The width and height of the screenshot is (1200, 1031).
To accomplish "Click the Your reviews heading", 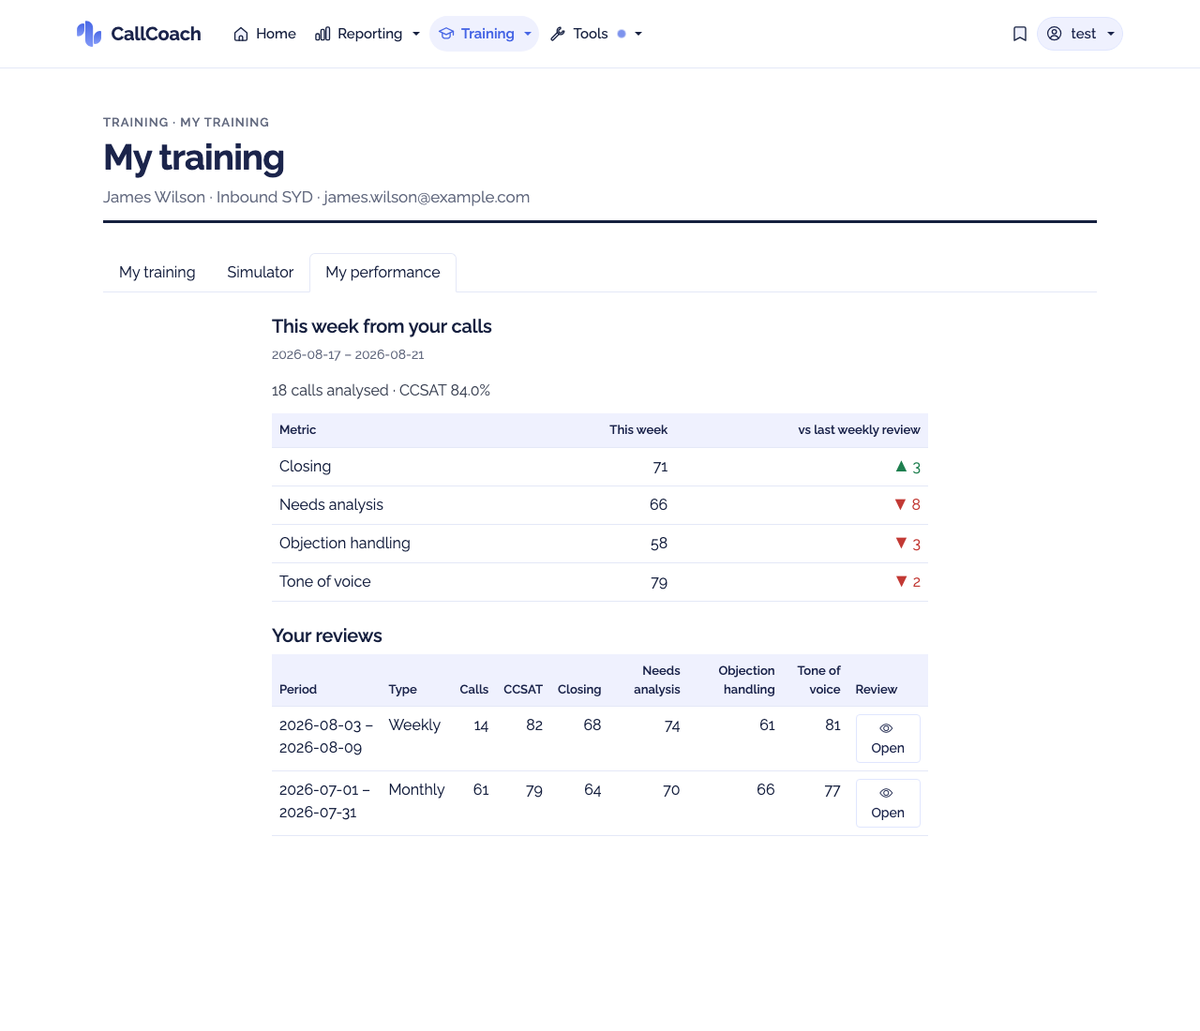I will click(x=327, y=636).
